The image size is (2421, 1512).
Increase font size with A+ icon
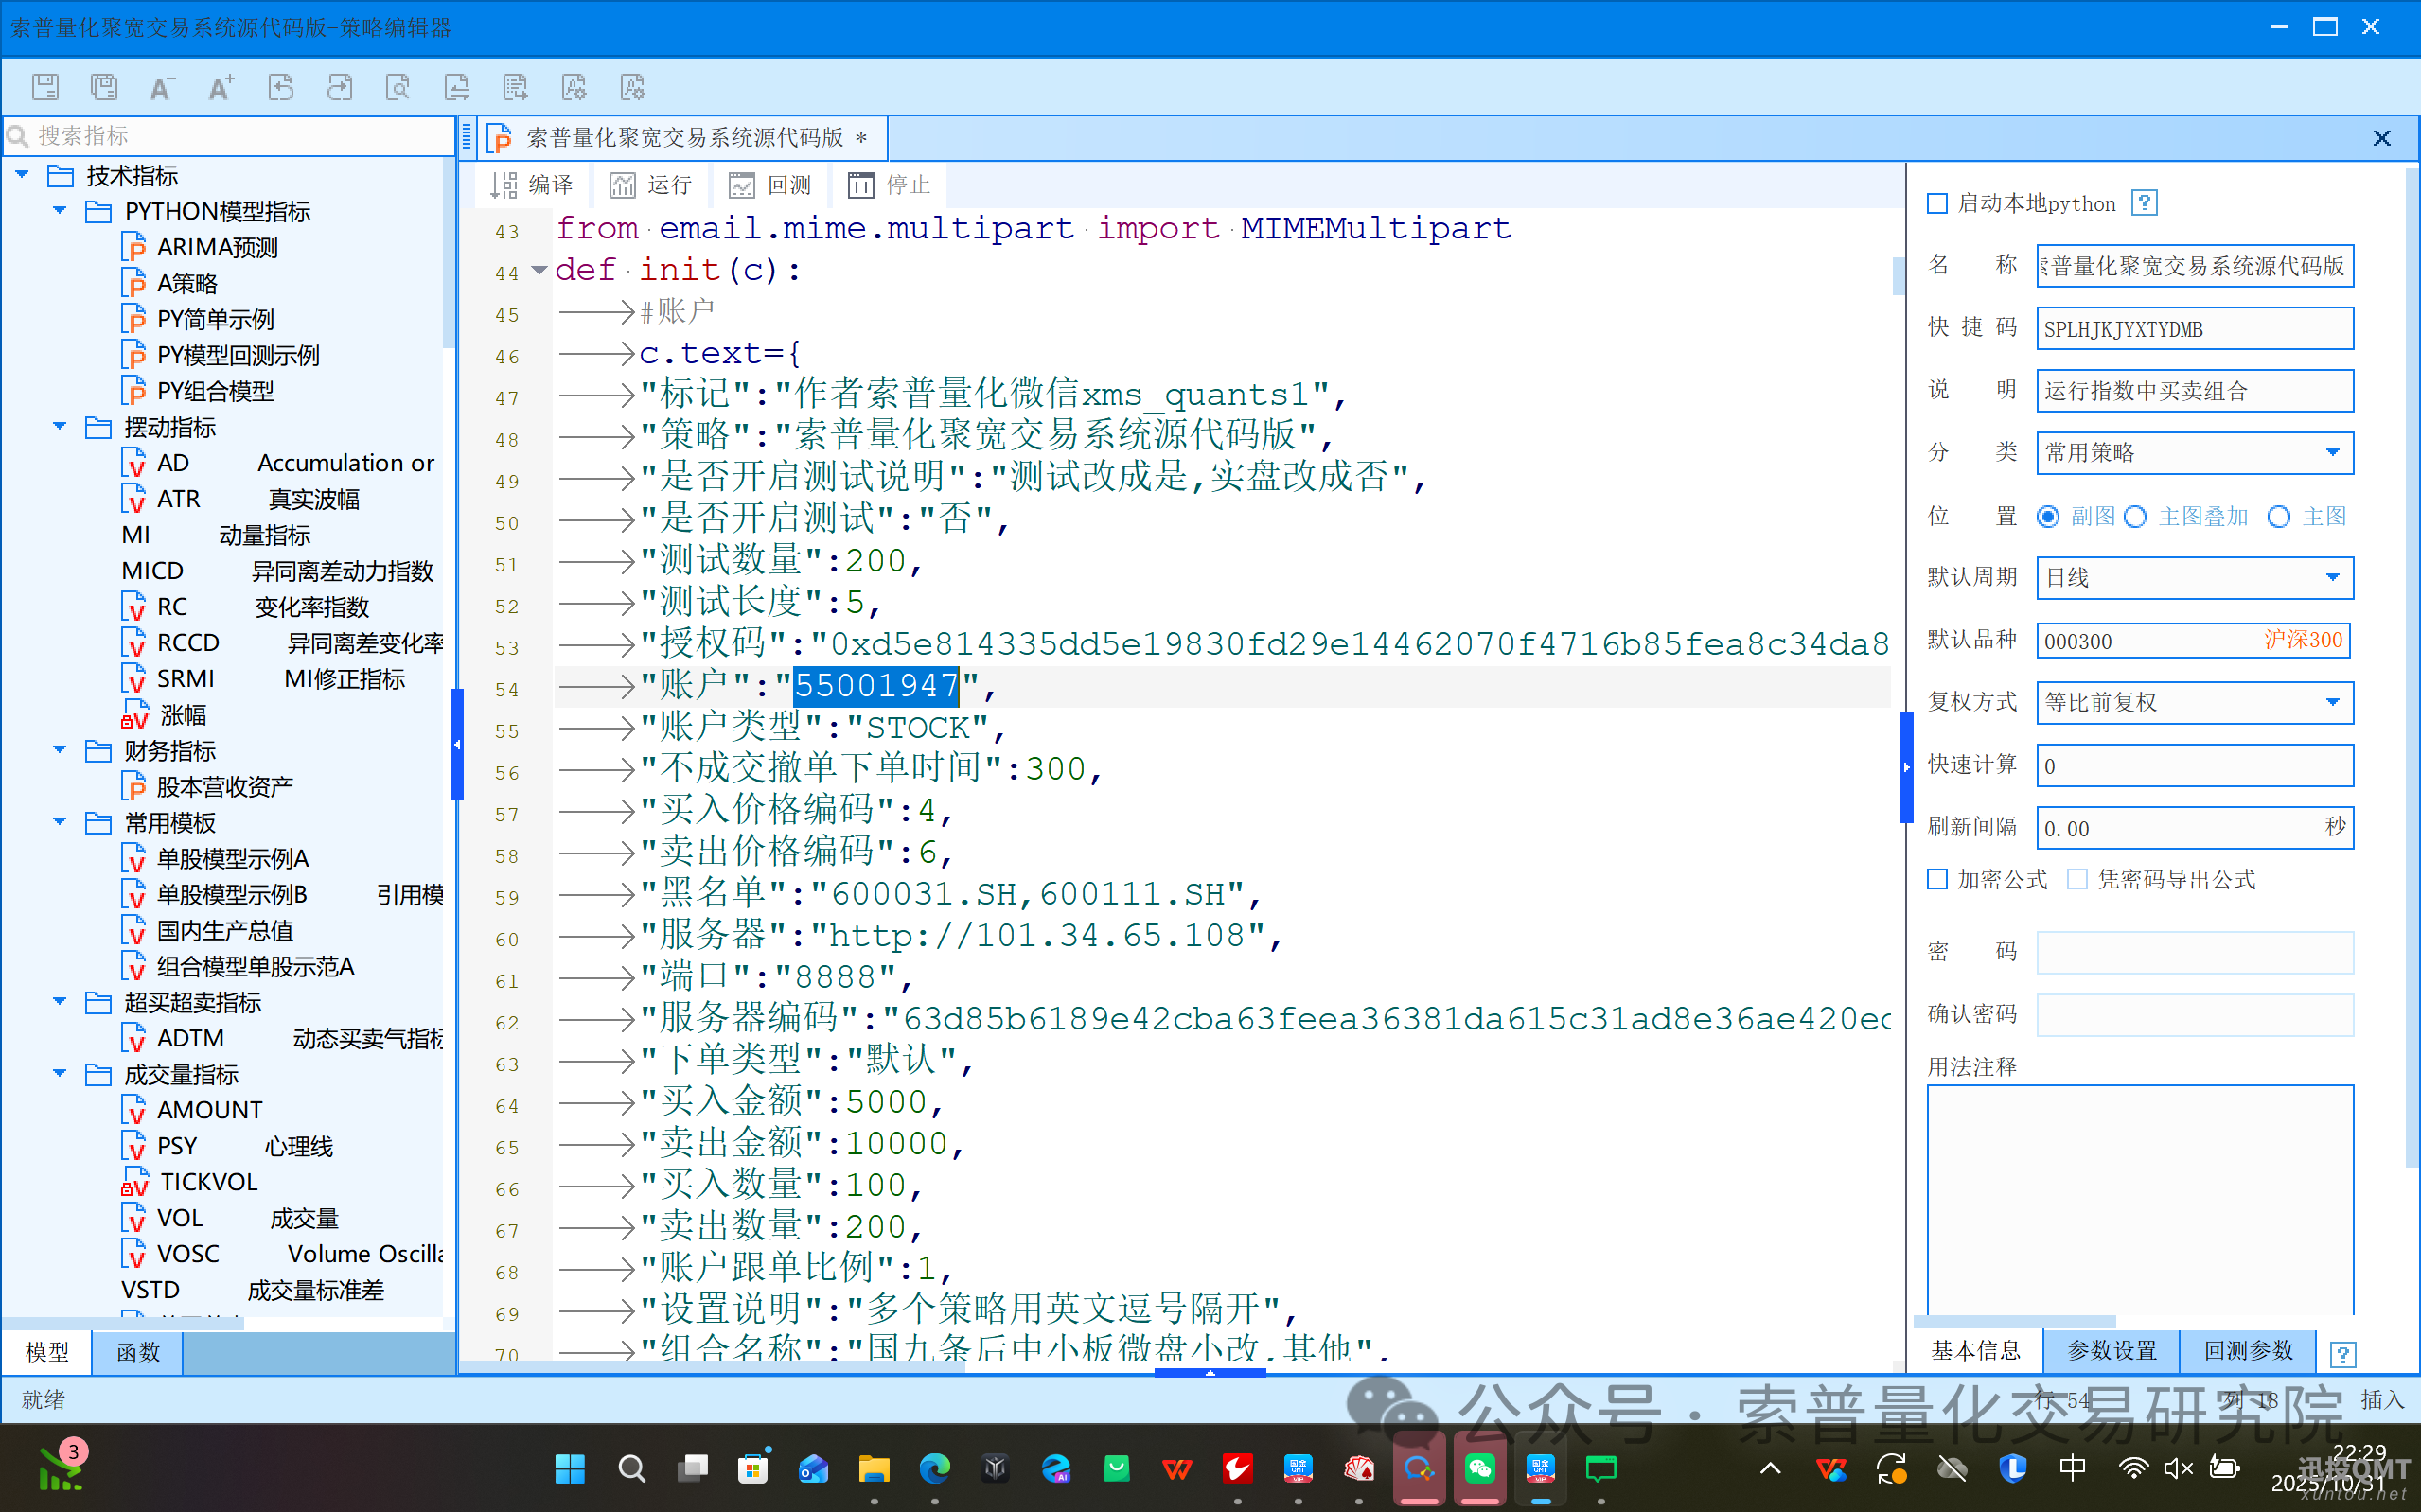221,87
